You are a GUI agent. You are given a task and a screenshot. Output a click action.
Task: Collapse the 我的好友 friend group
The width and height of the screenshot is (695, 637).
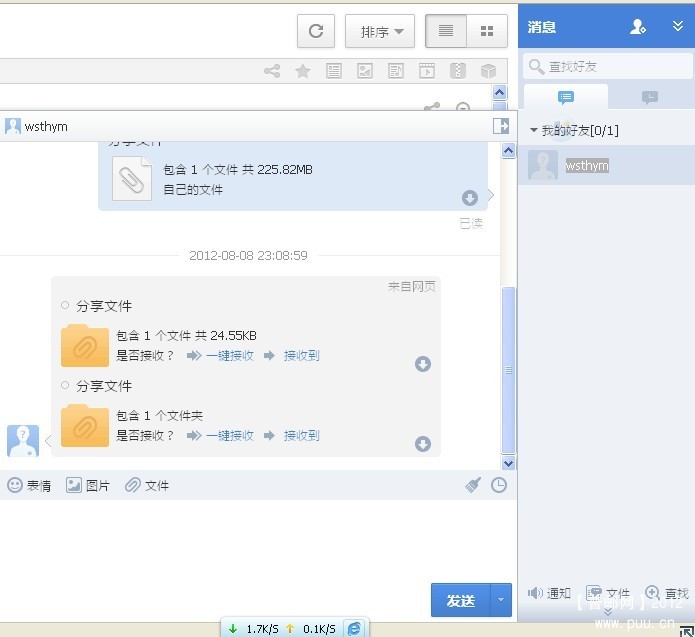pos(534,131)
